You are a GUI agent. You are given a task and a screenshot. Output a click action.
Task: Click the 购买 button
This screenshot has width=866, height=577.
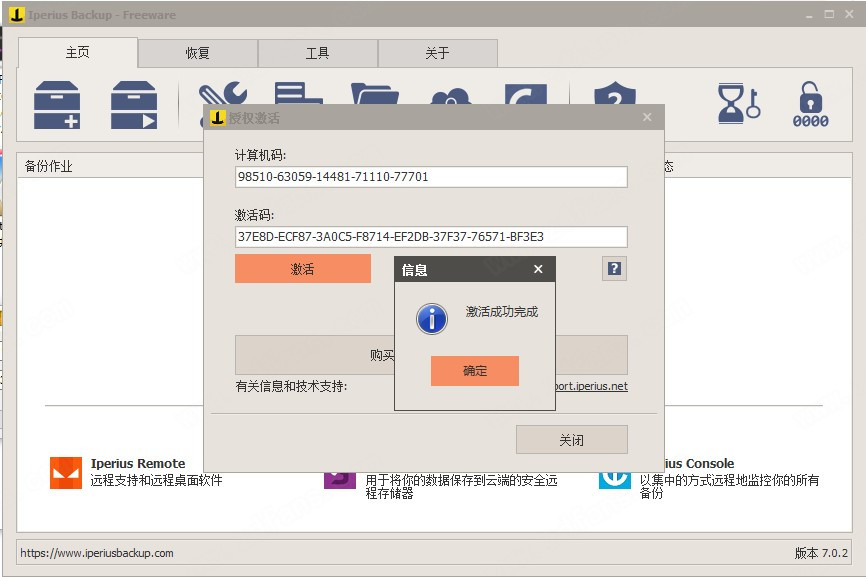(x=315, y=355)
